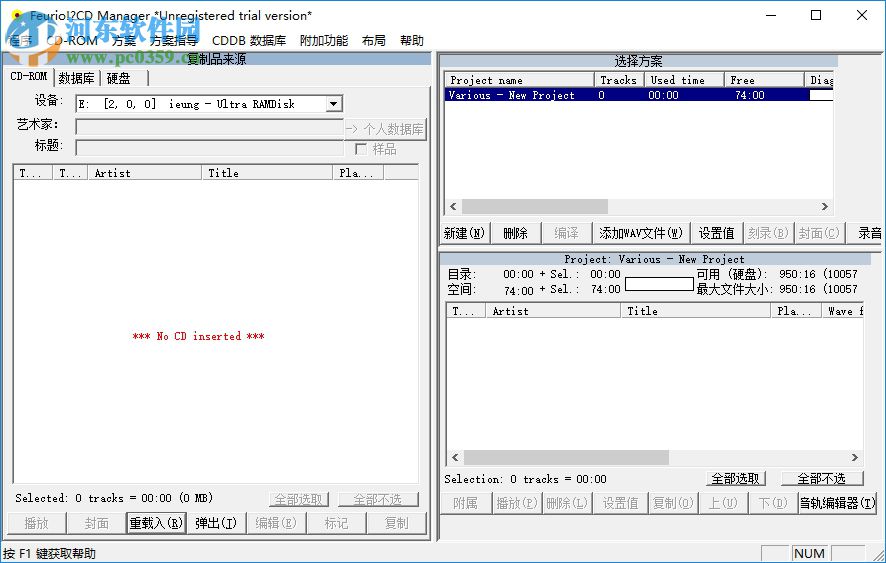
Task: Click the 标记 button
Action: tap(336, 523)
